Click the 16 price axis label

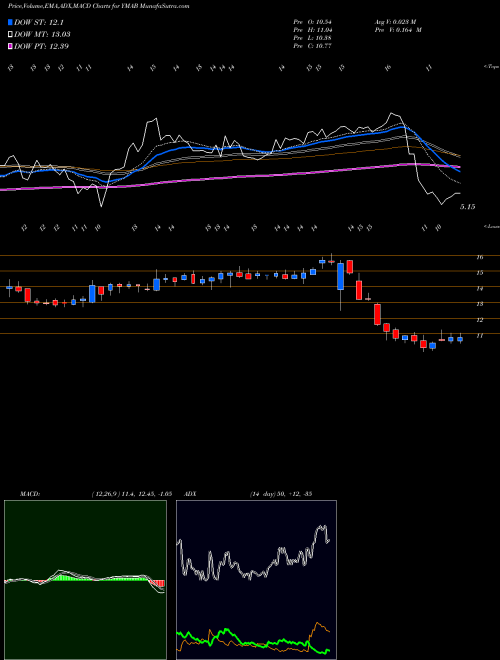pyautogui.click(x=480, y=257)
